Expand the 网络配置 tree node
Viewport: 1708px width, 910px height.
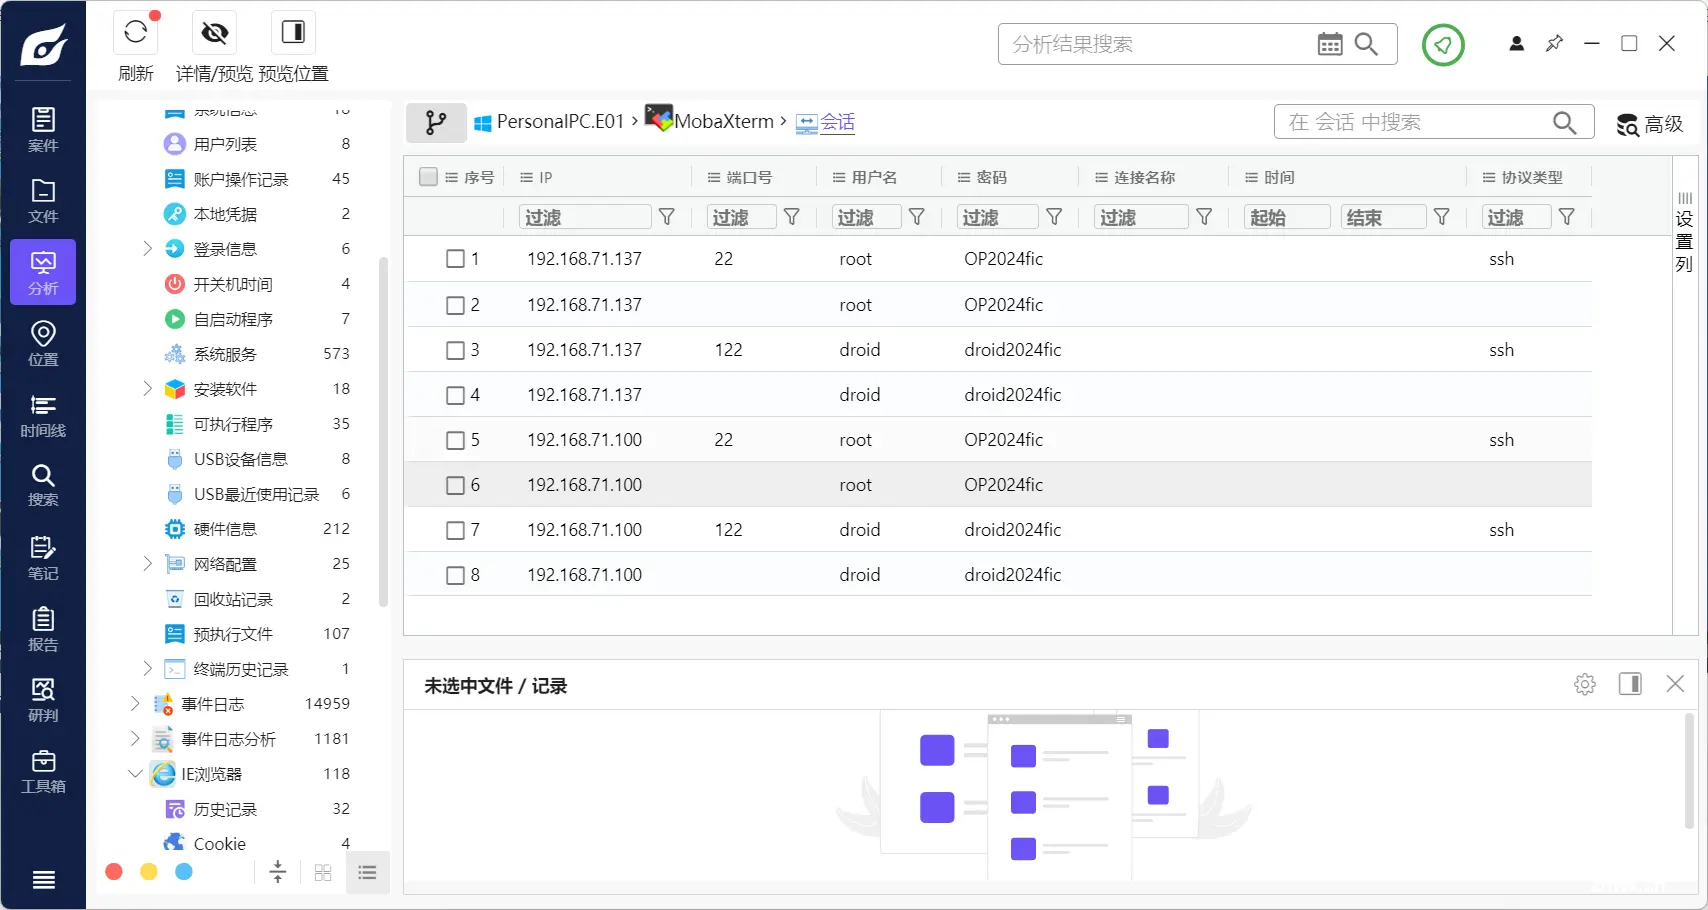[147, 563]
